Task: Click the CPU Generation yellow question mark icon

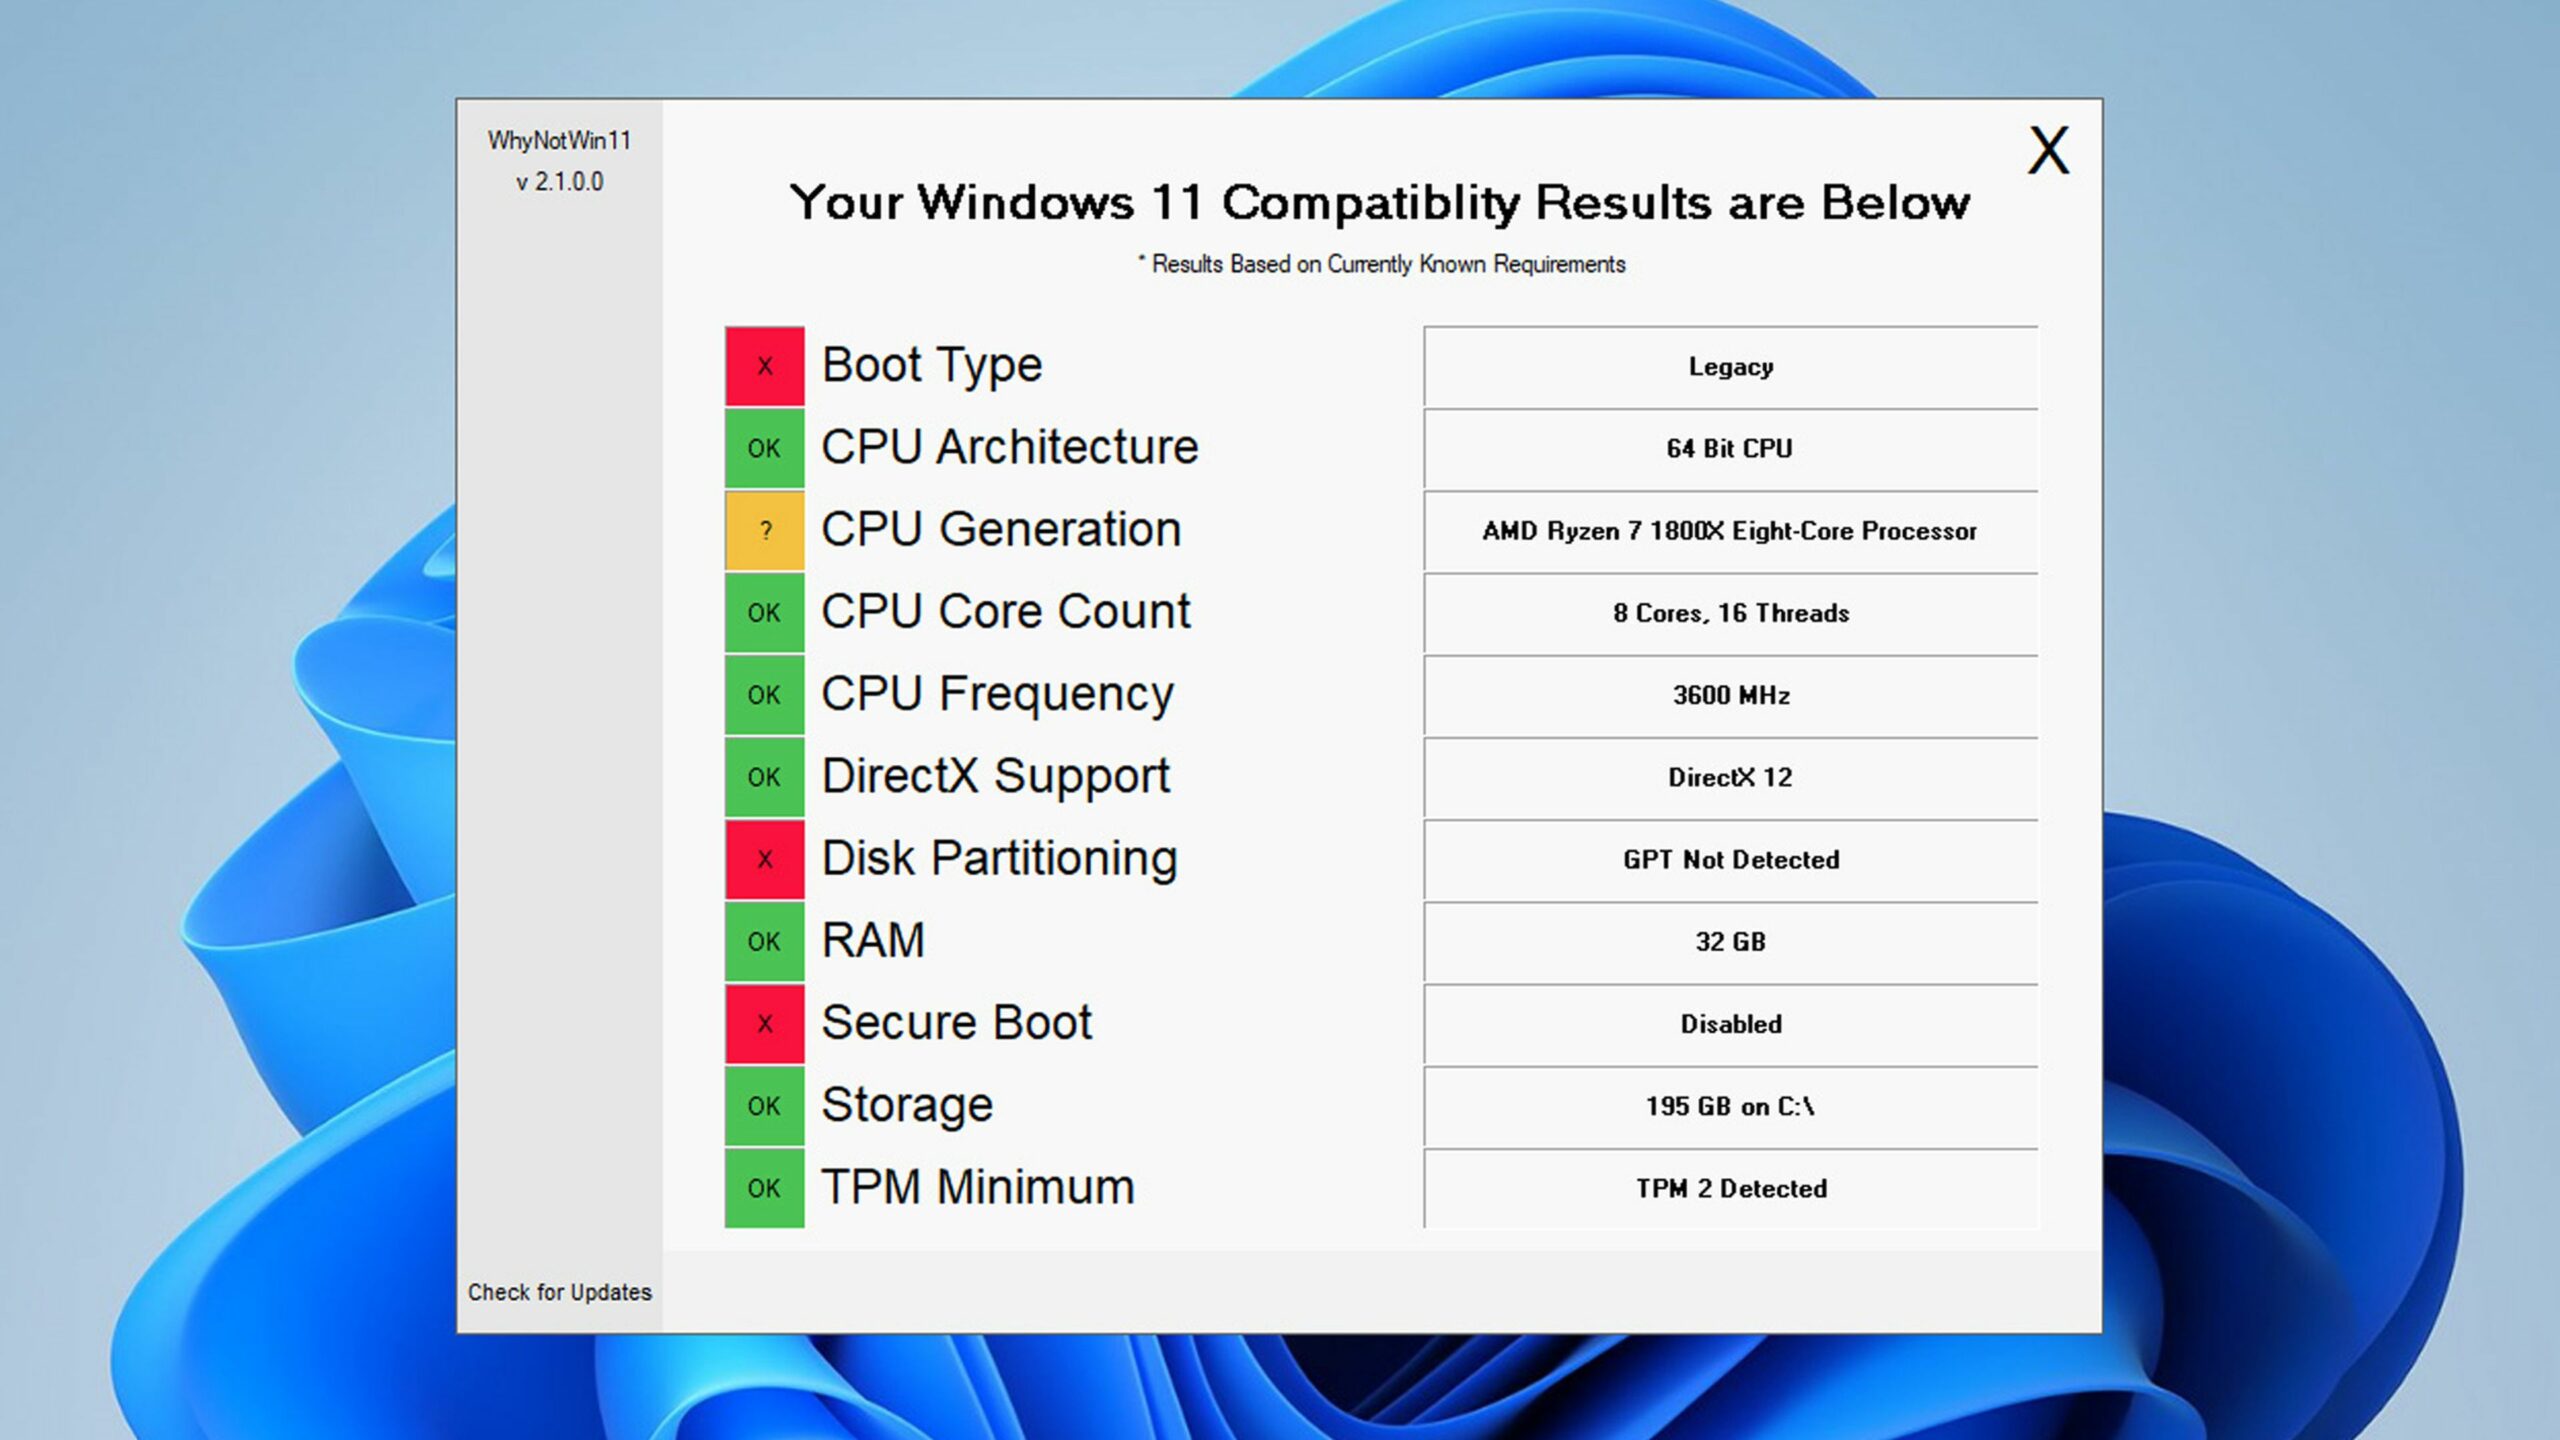Action: (x=763, y=529)
